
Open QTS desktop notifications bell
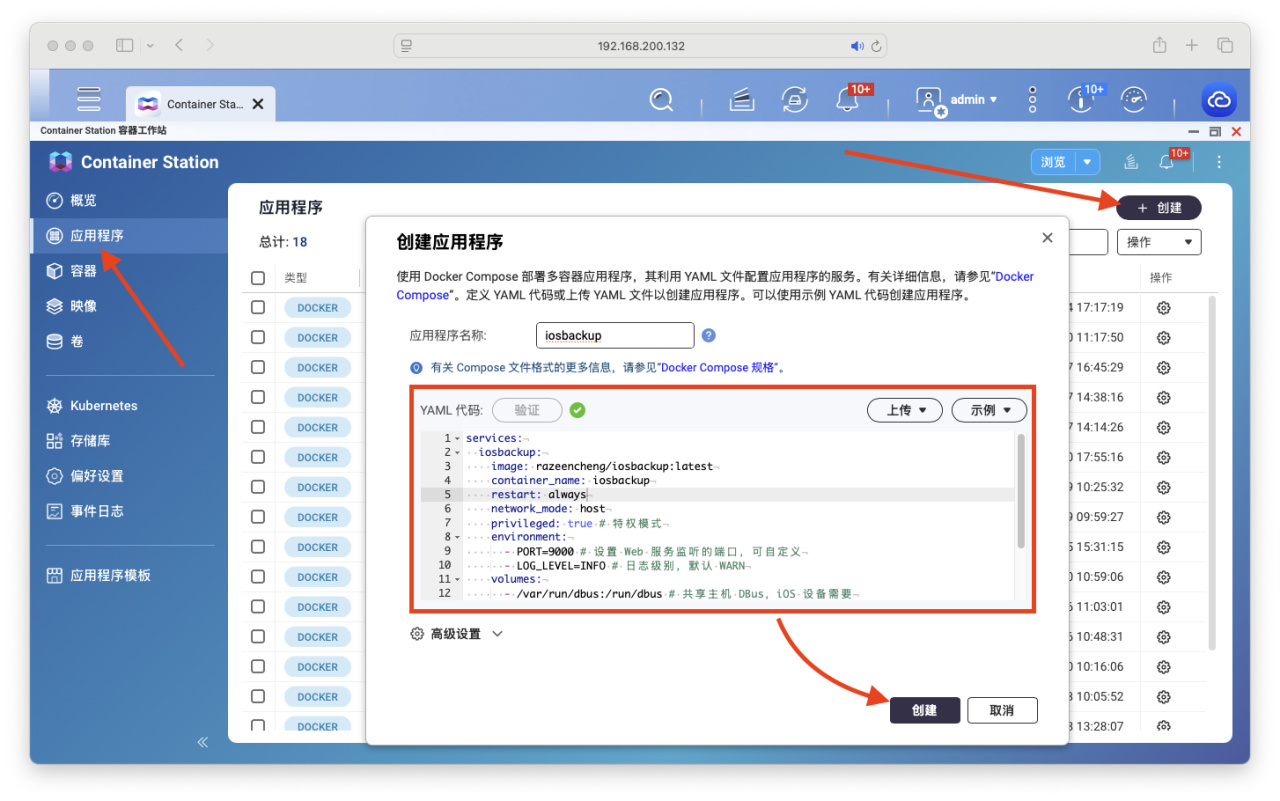848,99
